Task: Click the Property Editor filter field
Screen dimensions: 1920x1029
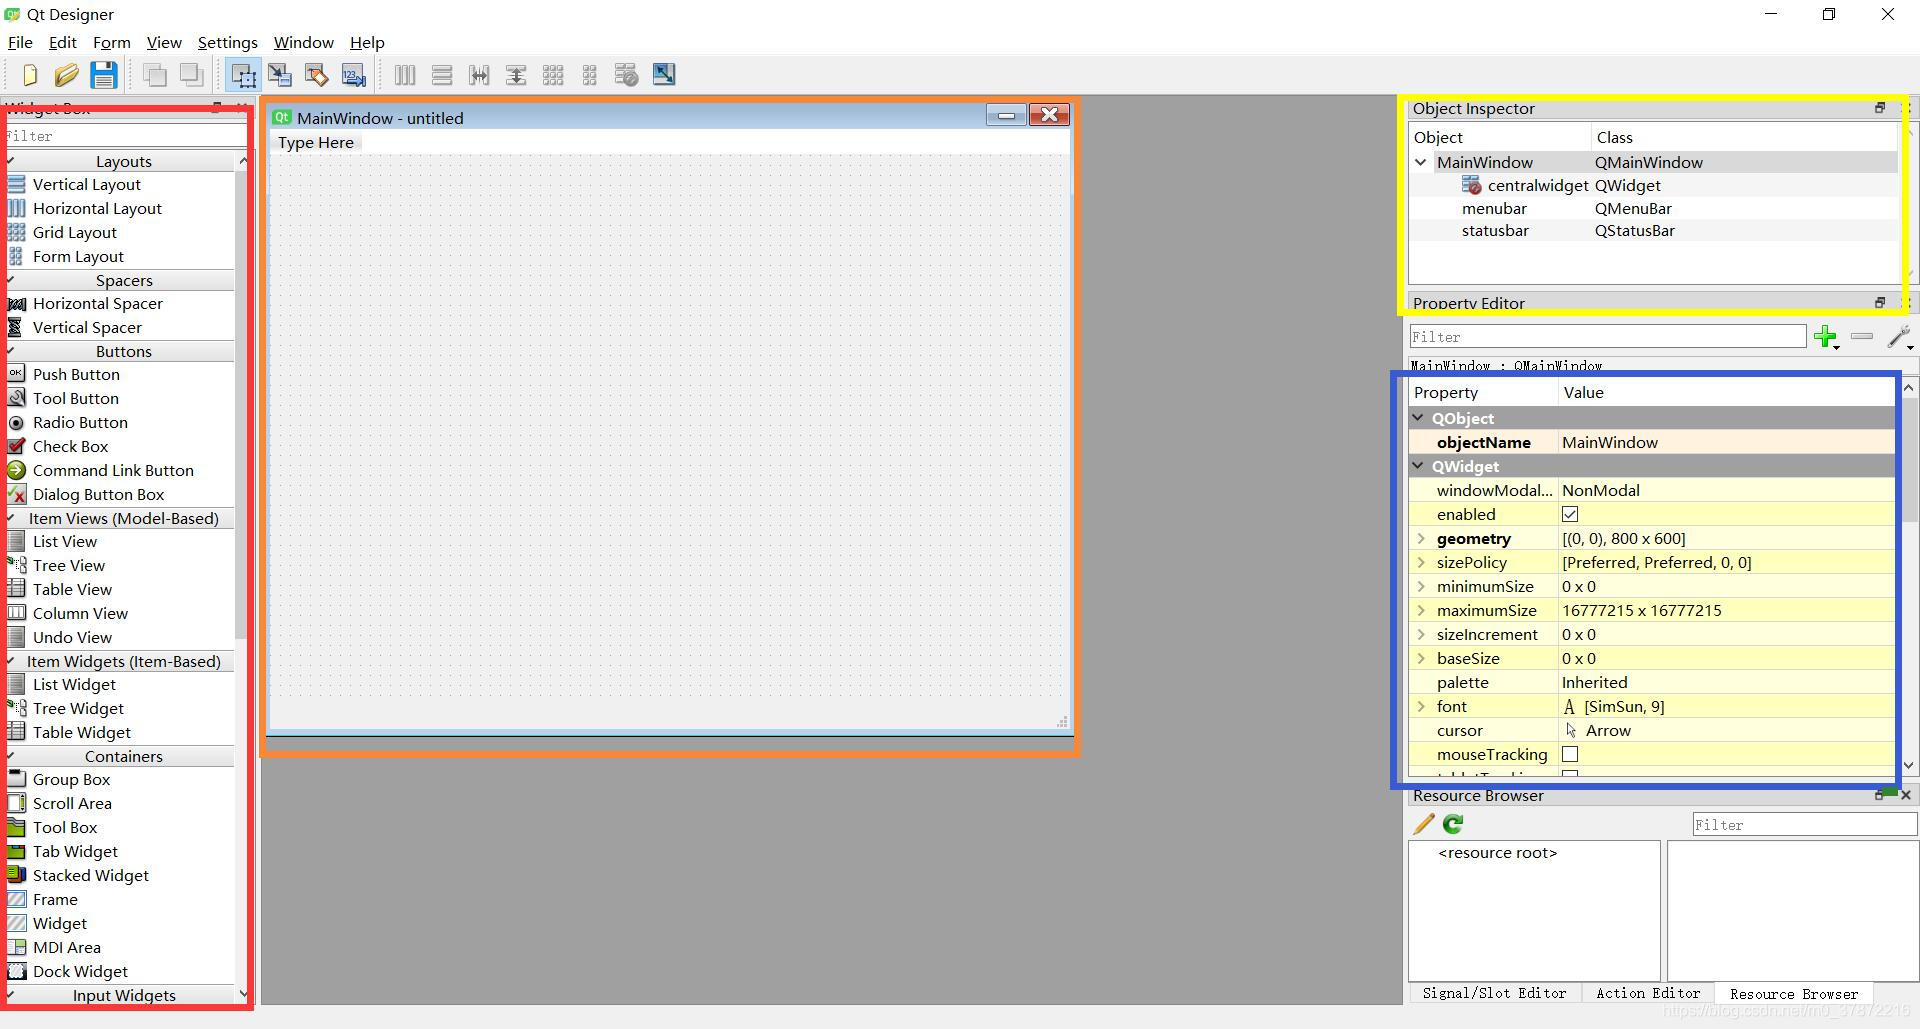Action: (1605, 336)
